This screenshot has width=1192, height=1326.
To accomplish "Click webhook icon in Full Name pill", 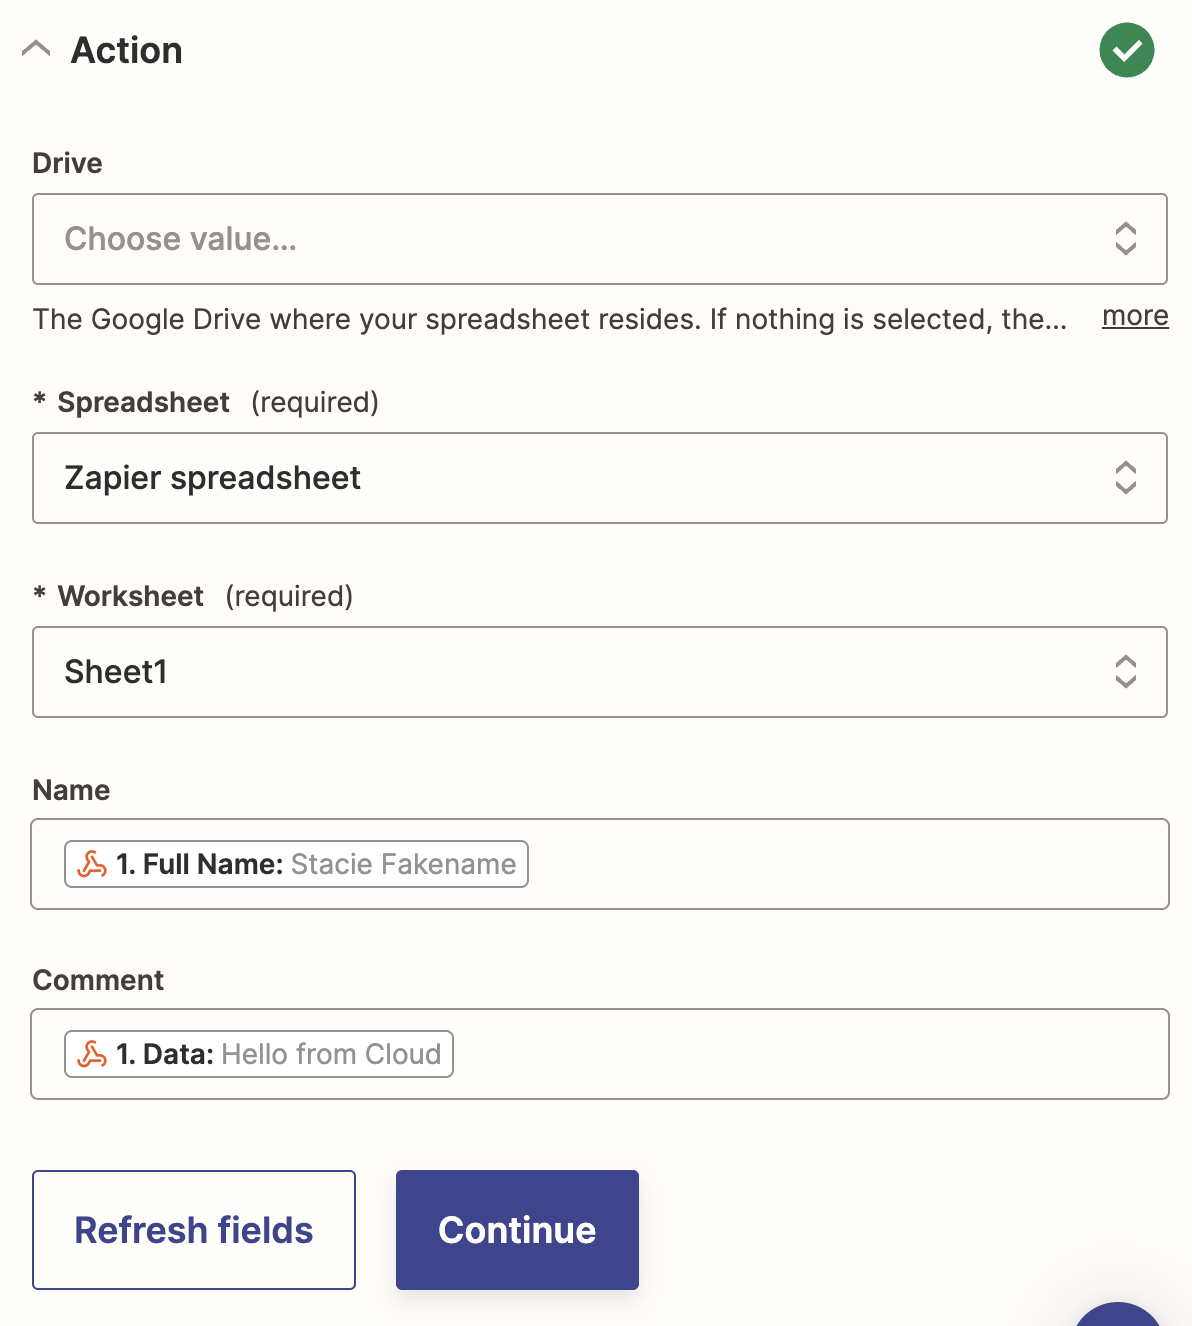I will 92,864.
